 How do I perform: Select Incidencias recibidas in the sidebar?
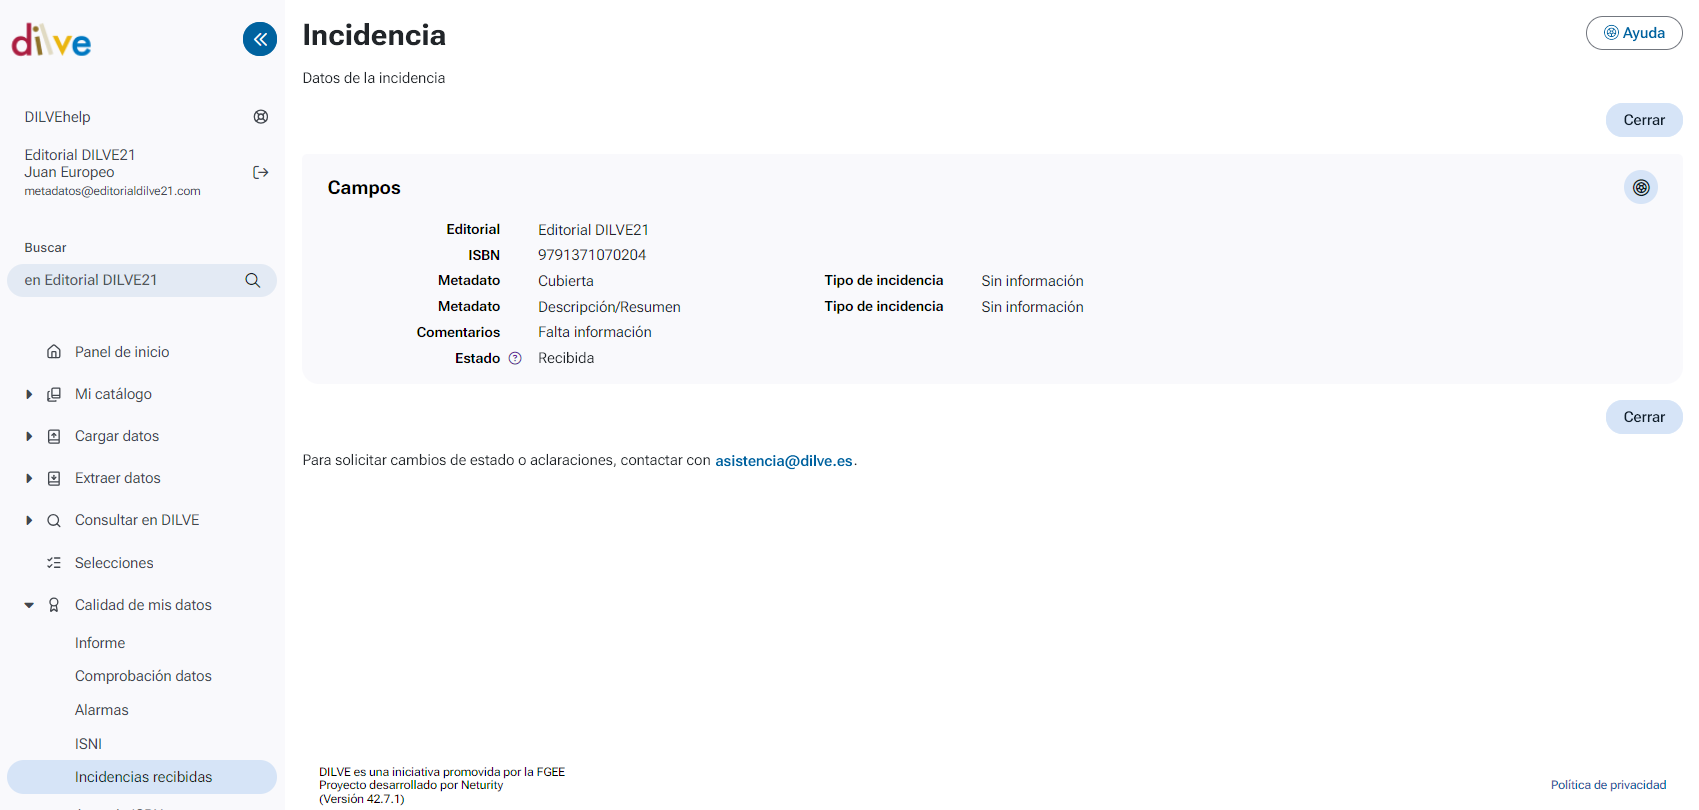142,777
